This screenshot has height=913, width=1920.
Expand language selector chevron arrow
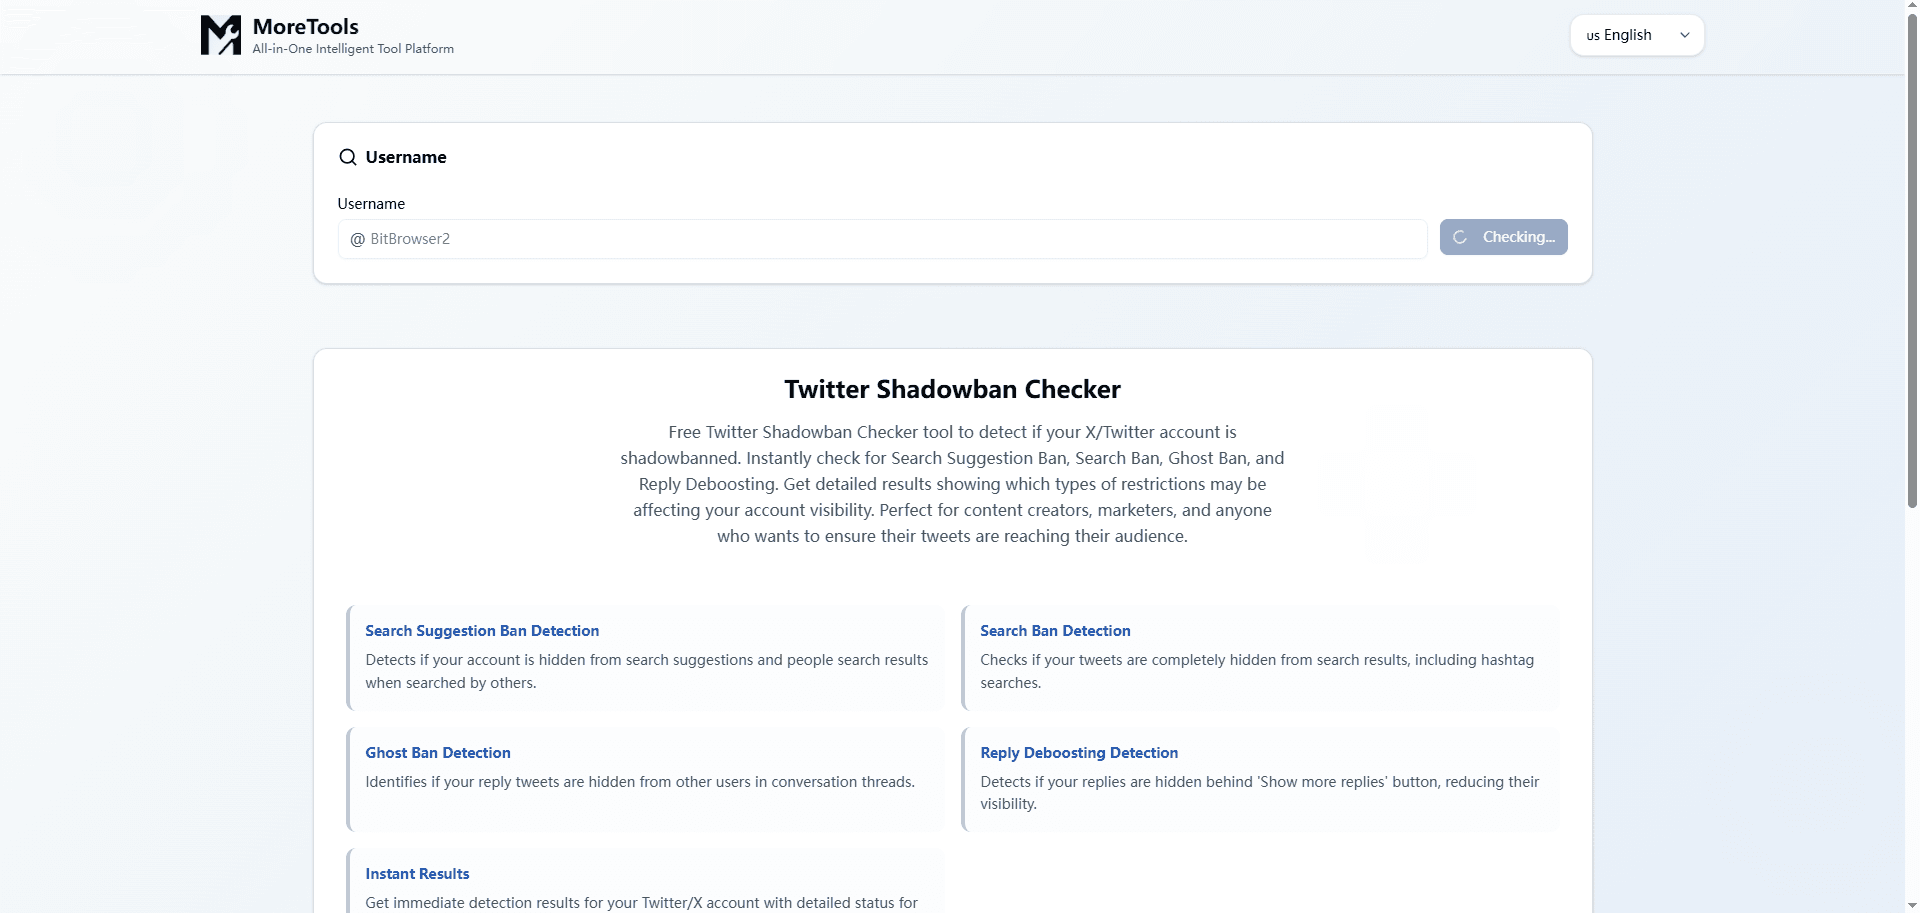[x=1685, y=35]
